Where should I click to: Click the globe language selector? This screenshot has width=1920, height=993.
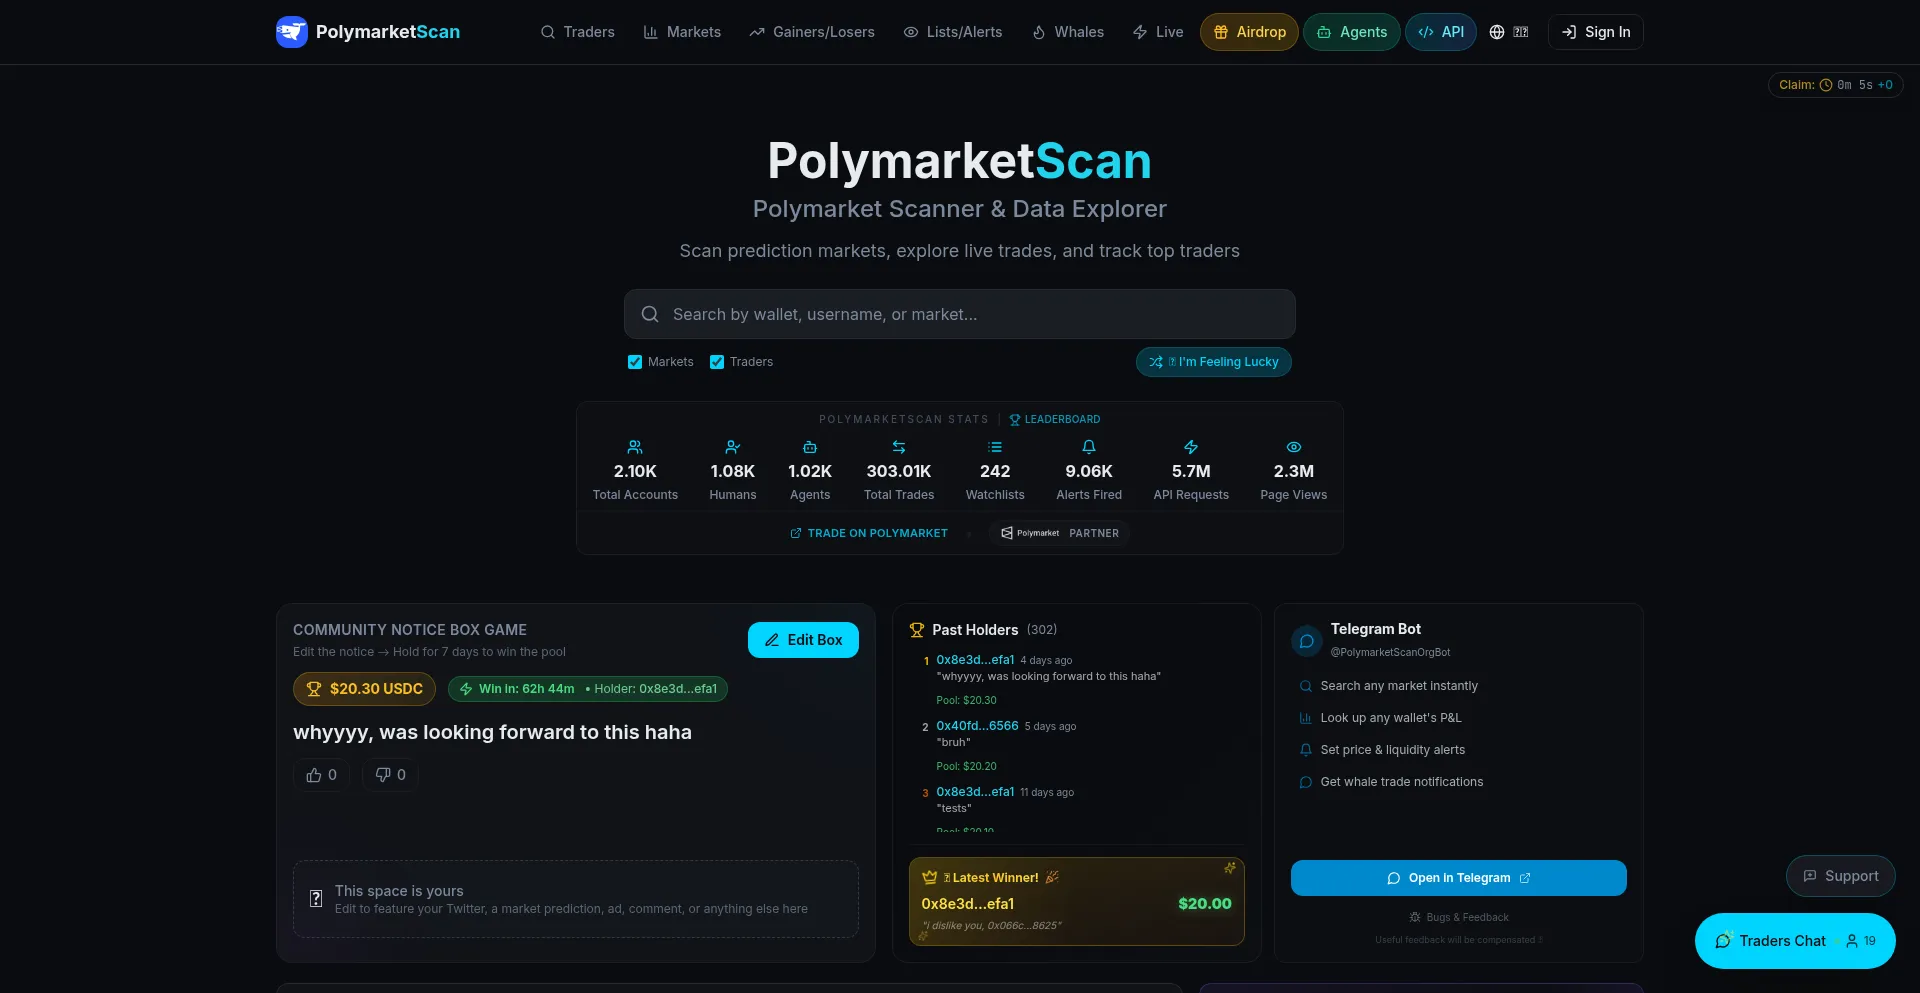(1508, 32)
